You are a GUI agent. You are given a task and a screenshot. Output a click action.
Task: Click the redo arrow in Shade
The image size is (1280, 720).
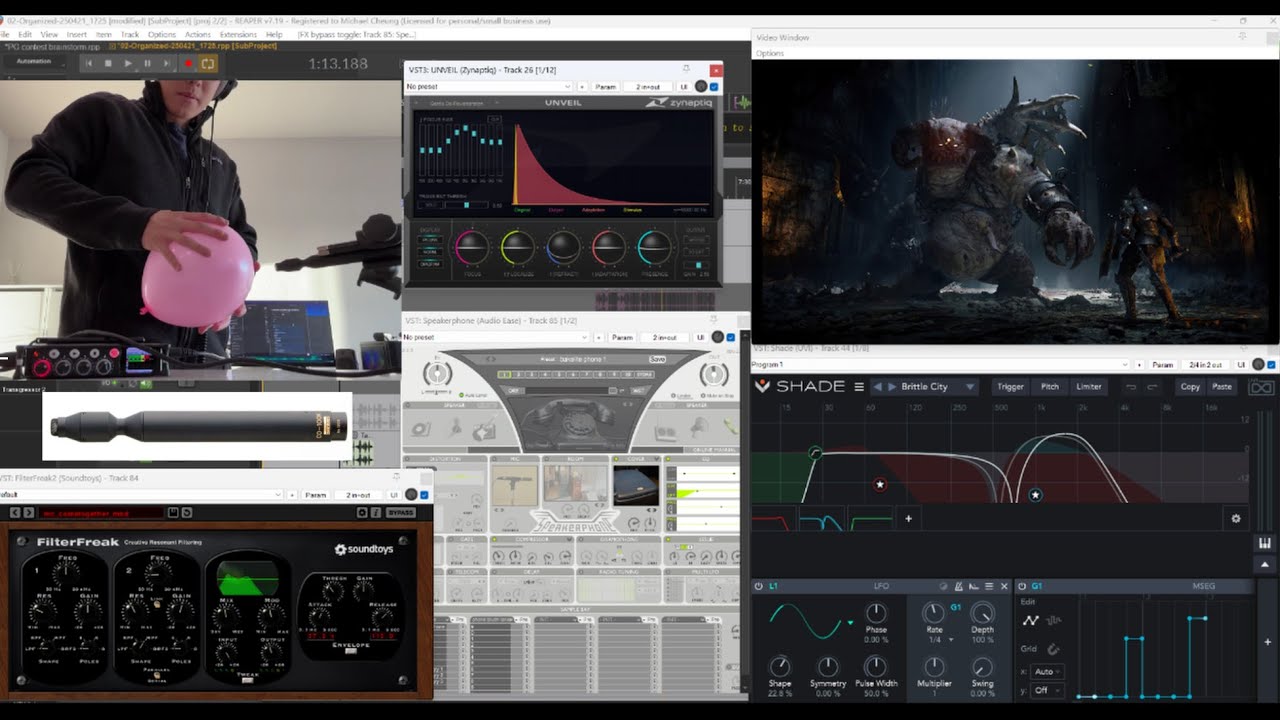[x=1152, y=386]
